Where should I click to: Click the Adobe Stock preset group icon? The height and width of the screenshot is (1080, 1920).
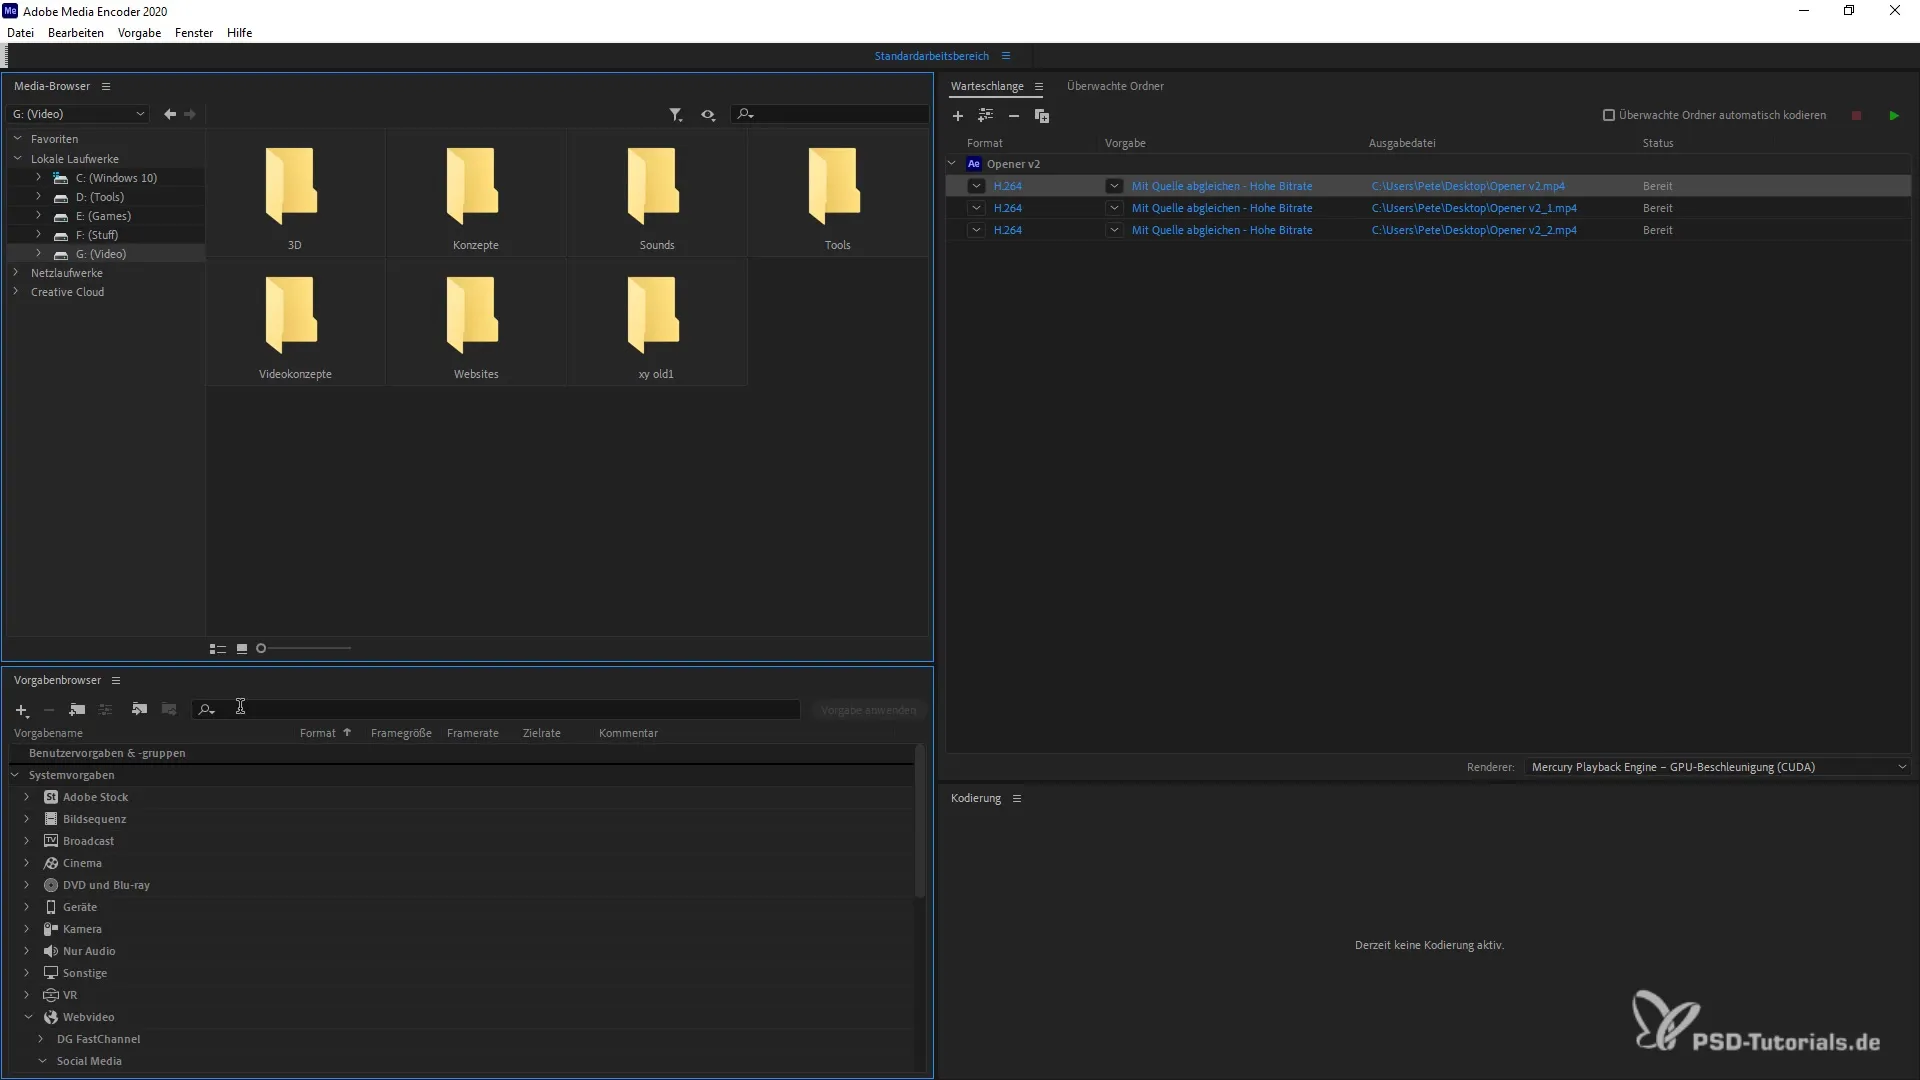pyautogui.click(x=51, y=797)
